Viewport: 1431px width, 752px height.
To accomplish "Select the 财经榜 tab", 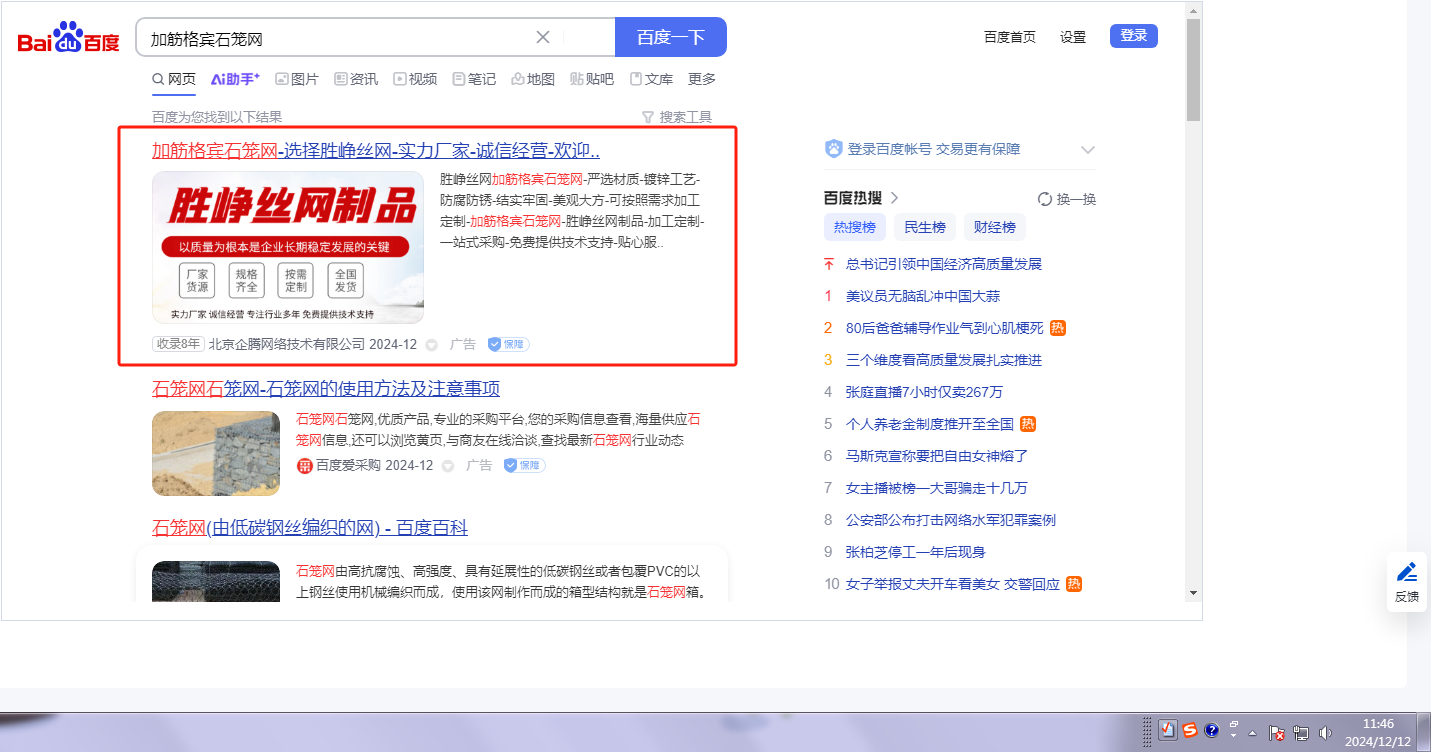I will pos(994,227).
